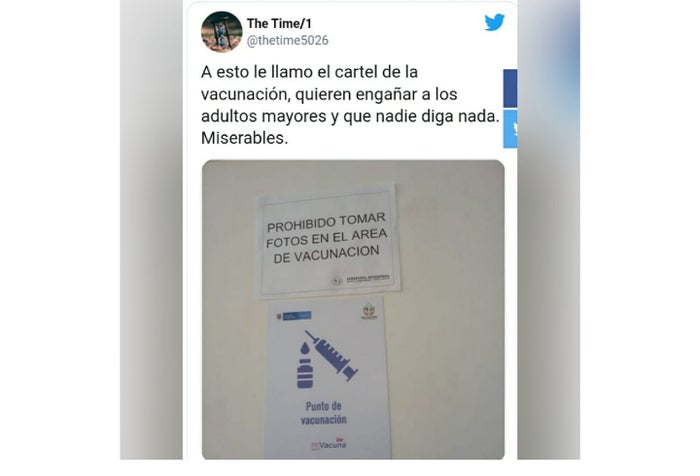Open The Time/1 display name

pos(279,23)
